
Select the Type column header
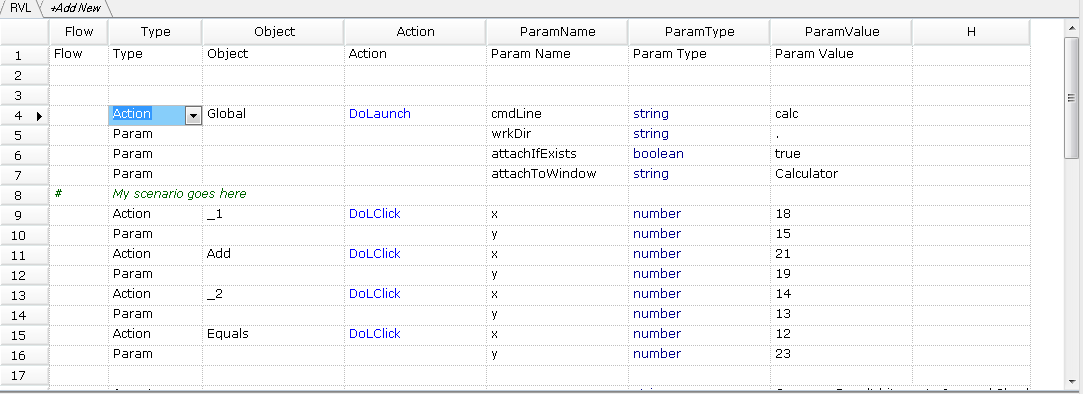pyautogui.click(x=155, y=32)
